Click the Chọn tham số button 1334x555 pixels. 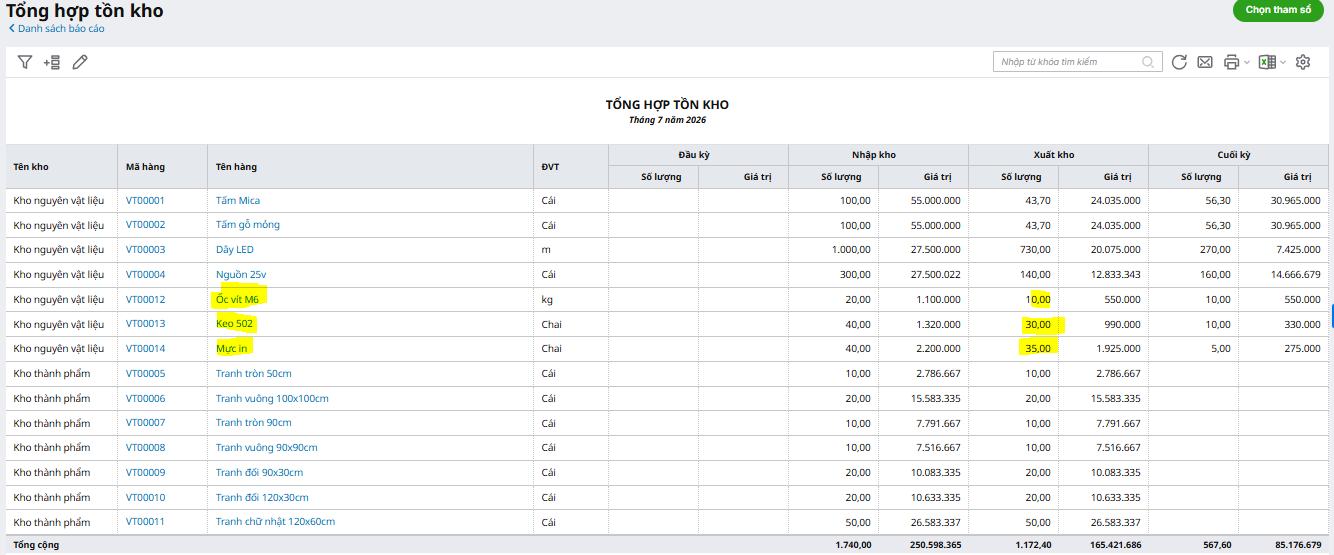point(1278,10)
